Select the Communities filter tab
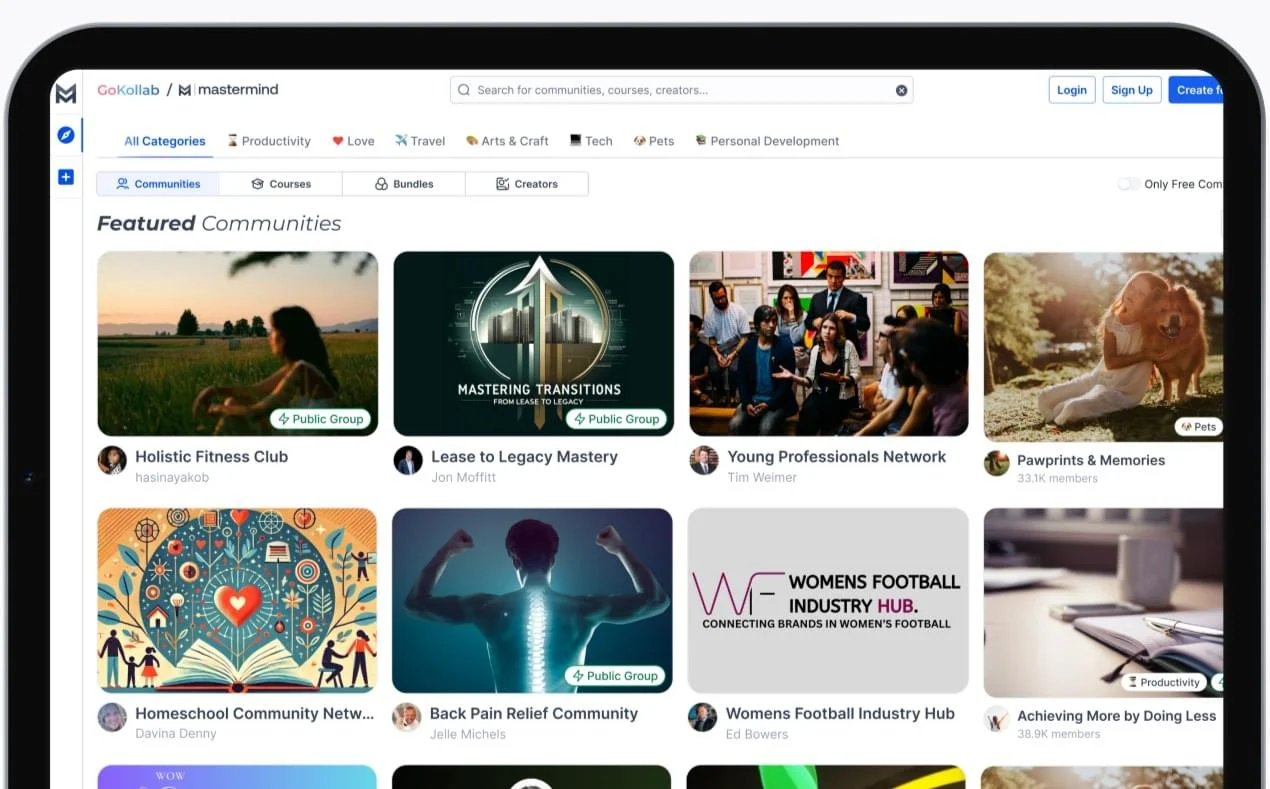 click(x=158, y=184)
